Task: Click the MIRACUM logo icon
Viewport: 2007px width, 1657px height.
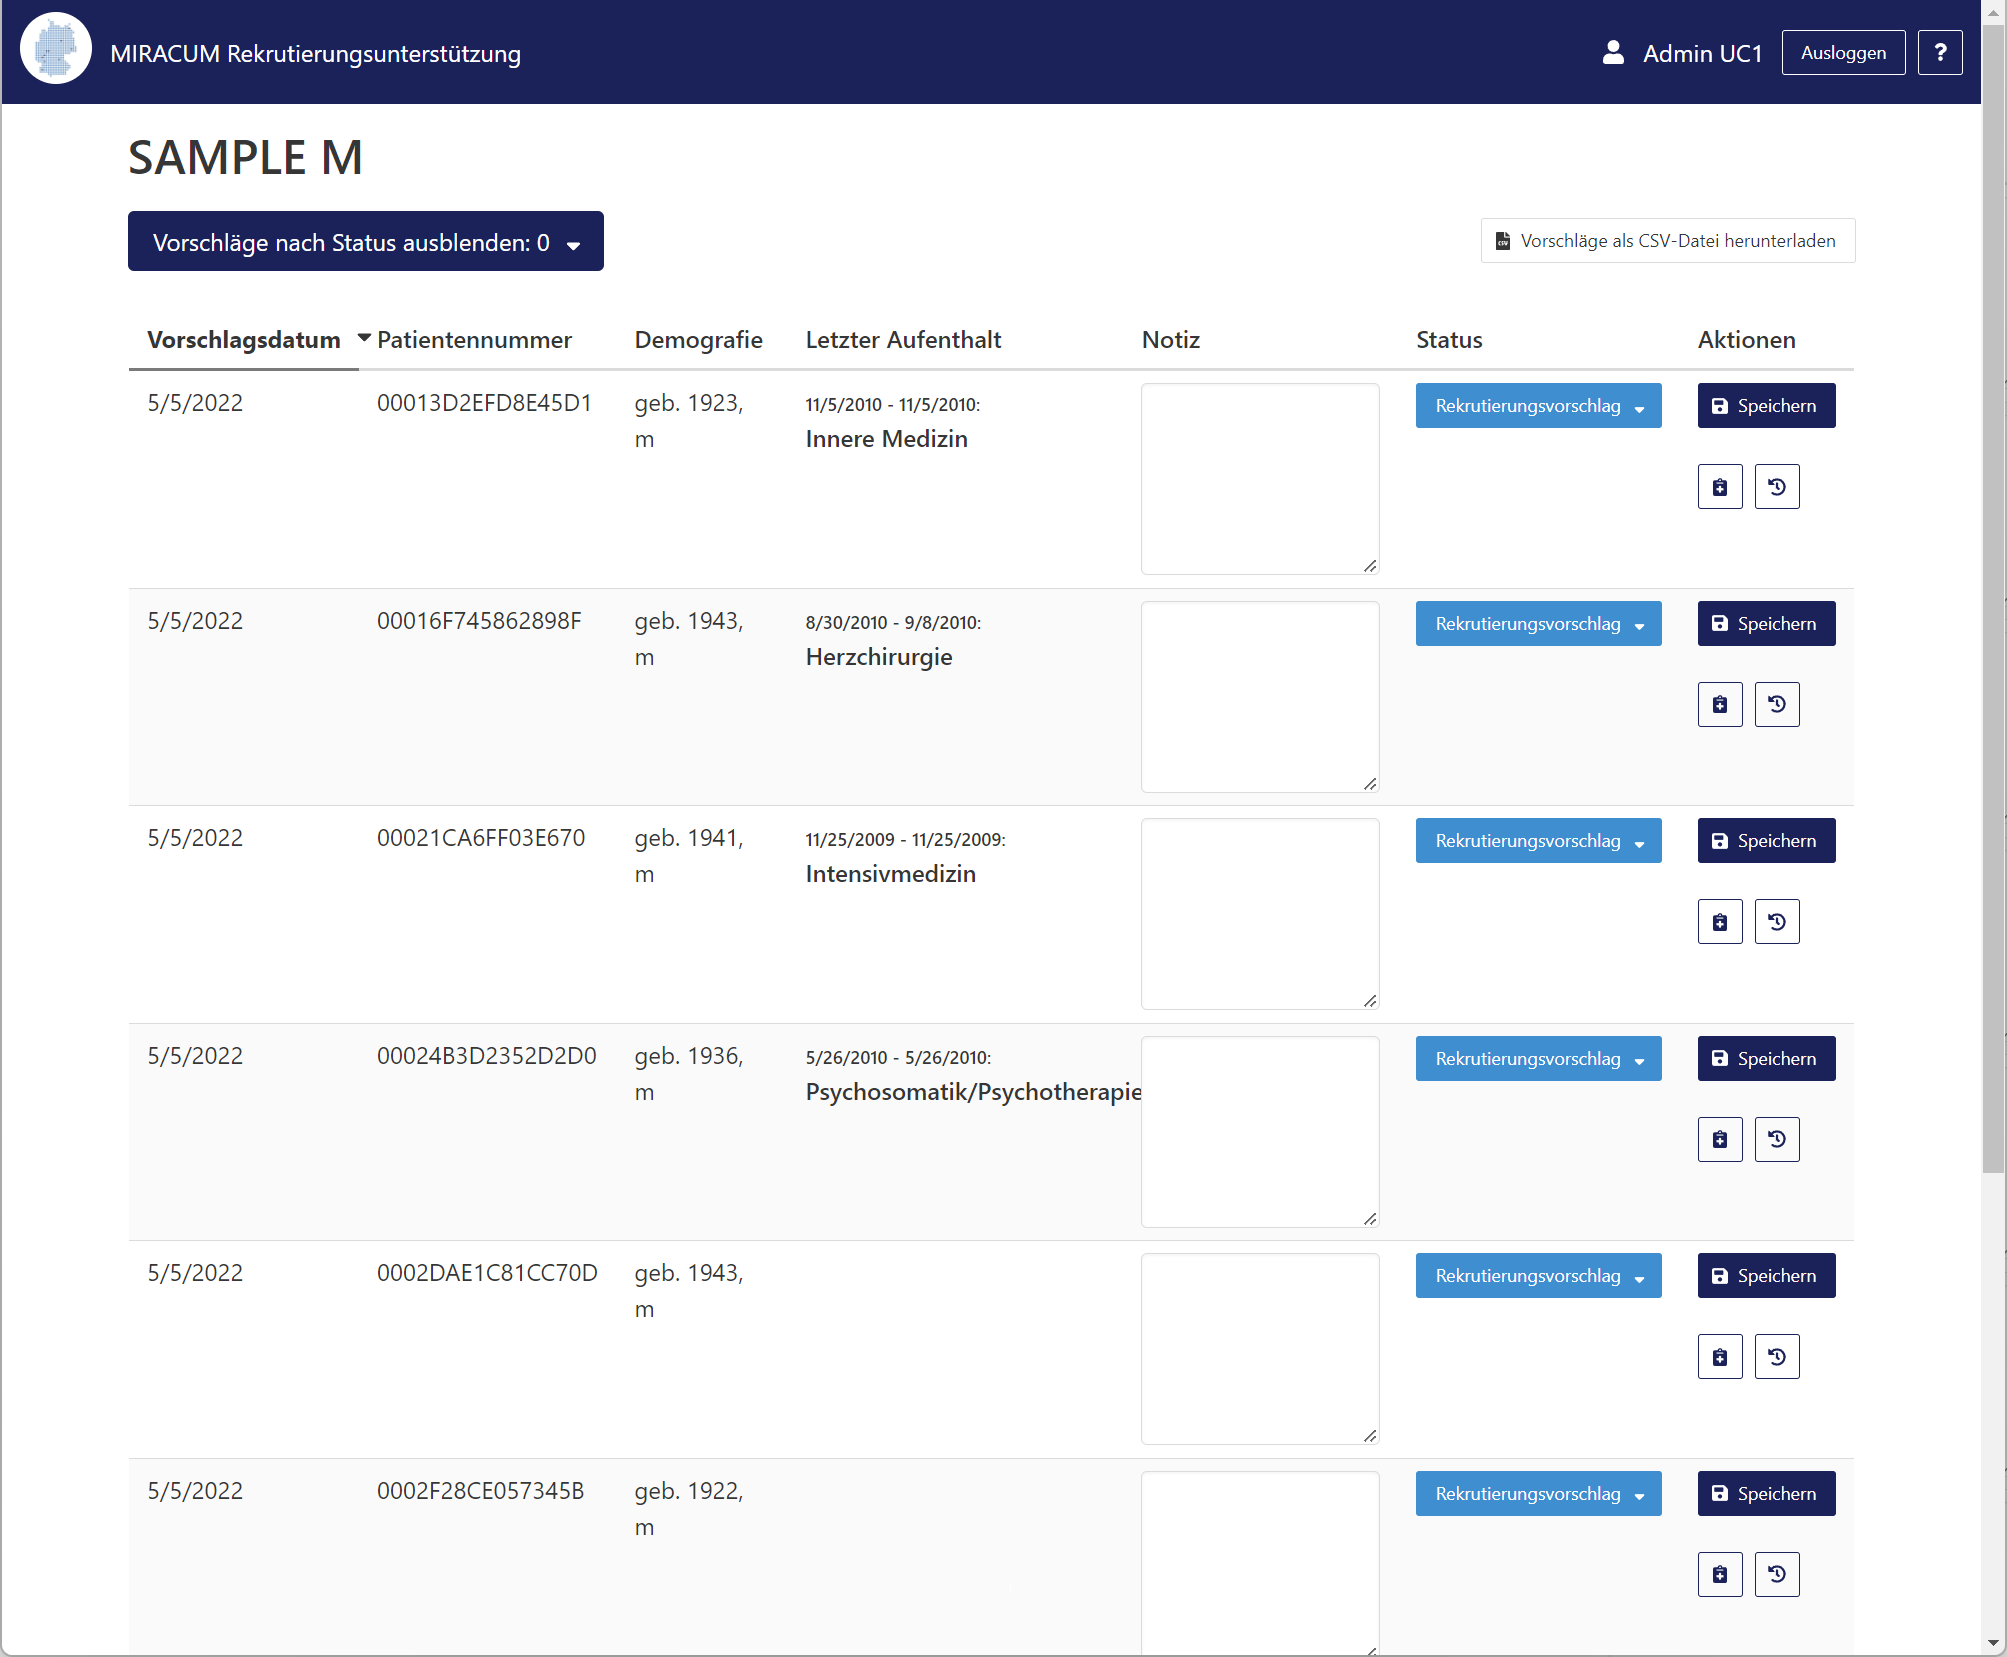Action: [56, 49]
